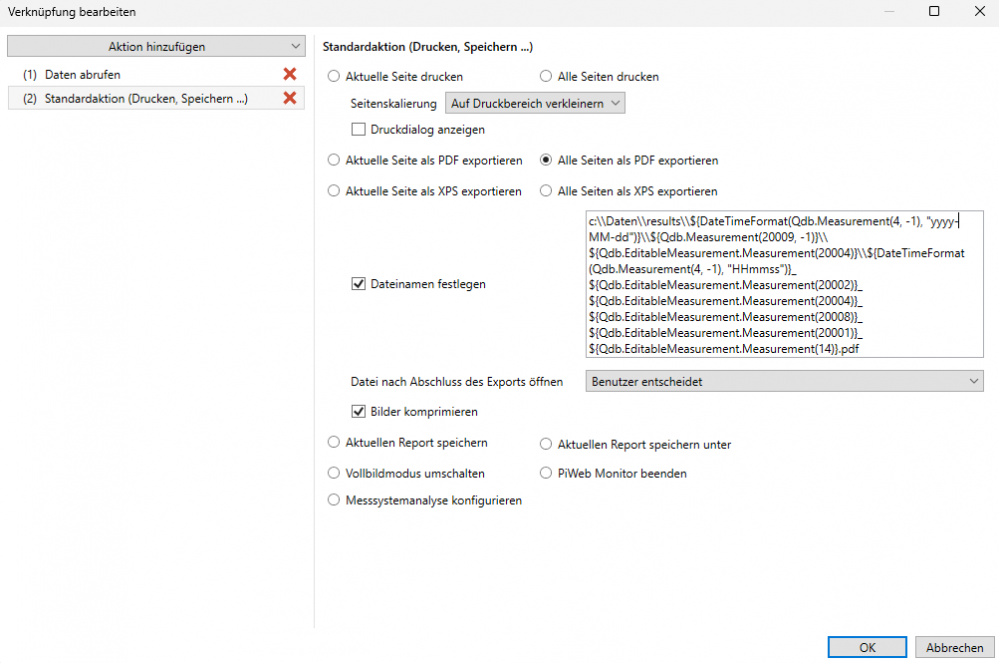Select 'Aktuelle Seite drucken' radio option
999x663 pixels.
tap(334, 76)
